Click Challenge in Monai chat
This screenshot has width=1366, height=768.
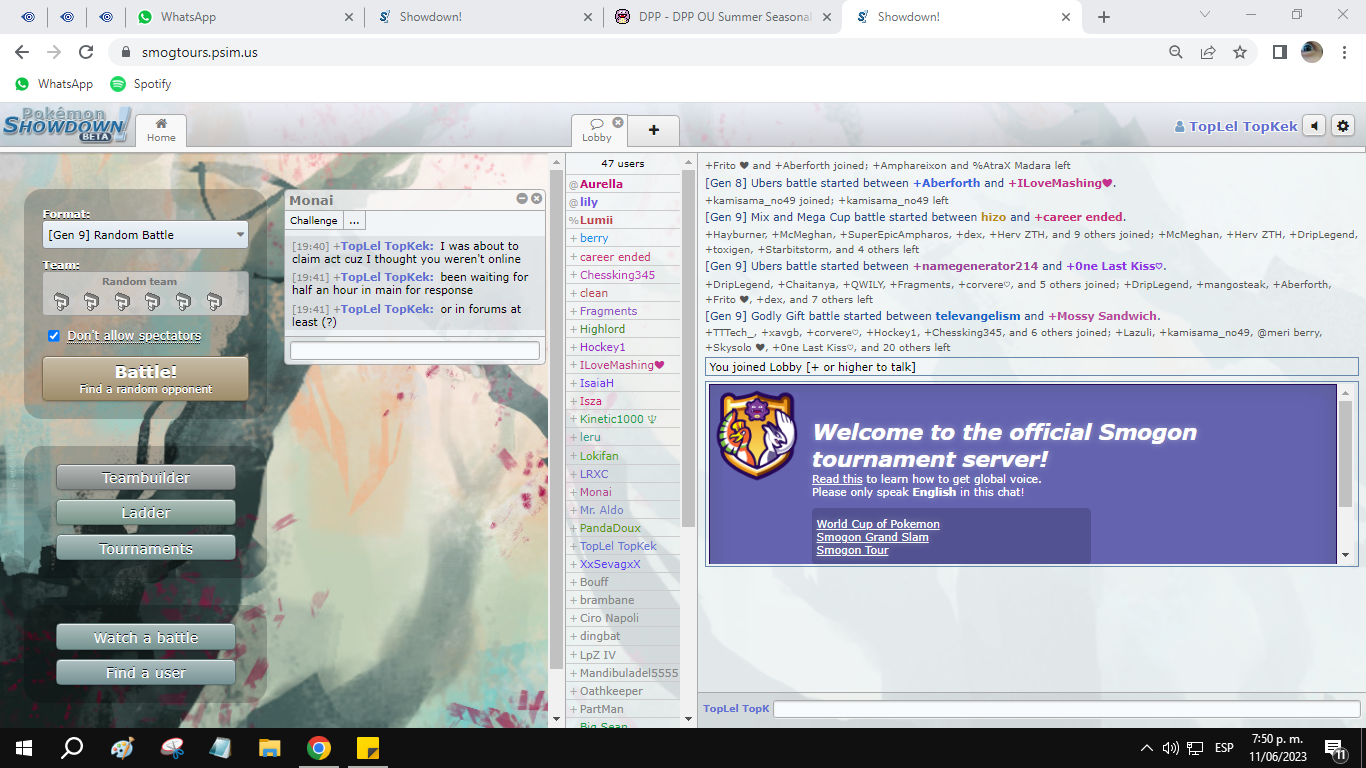(x=314, y=220)
